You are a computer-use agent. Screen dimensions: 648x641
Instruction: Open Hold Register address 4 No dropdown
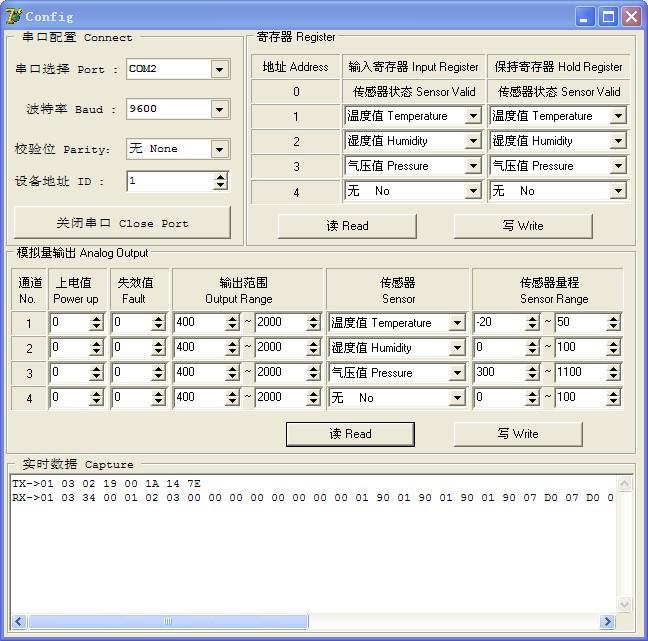(x=618, y=191)
